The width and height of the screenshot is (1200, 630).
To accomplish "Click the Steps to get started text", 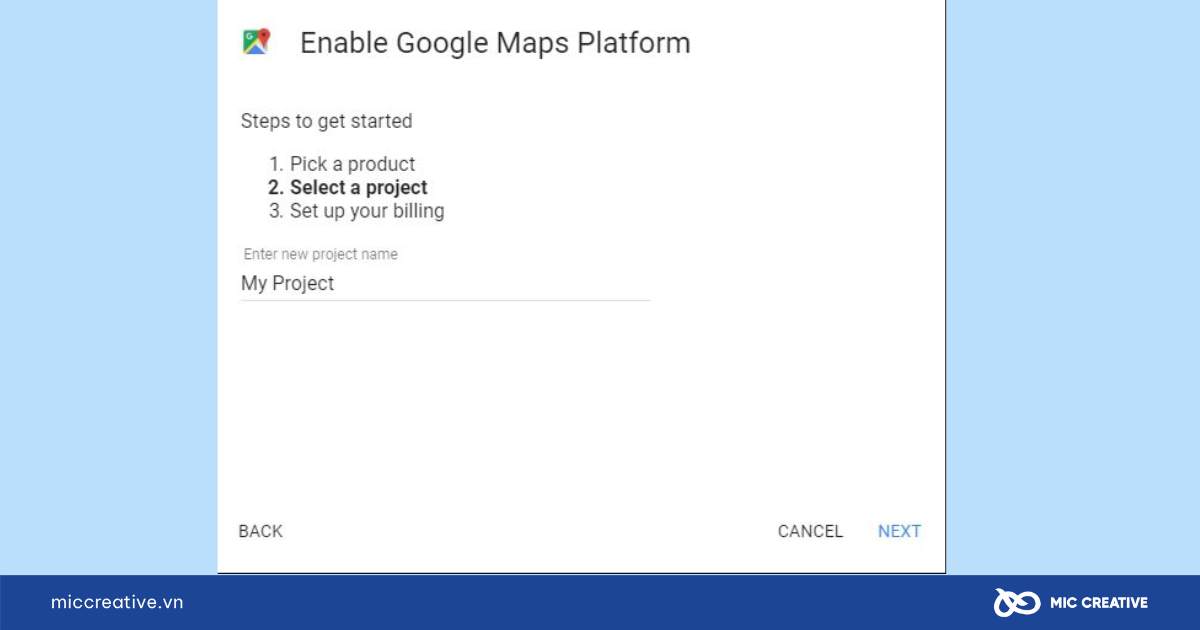I will click(326, 121).
